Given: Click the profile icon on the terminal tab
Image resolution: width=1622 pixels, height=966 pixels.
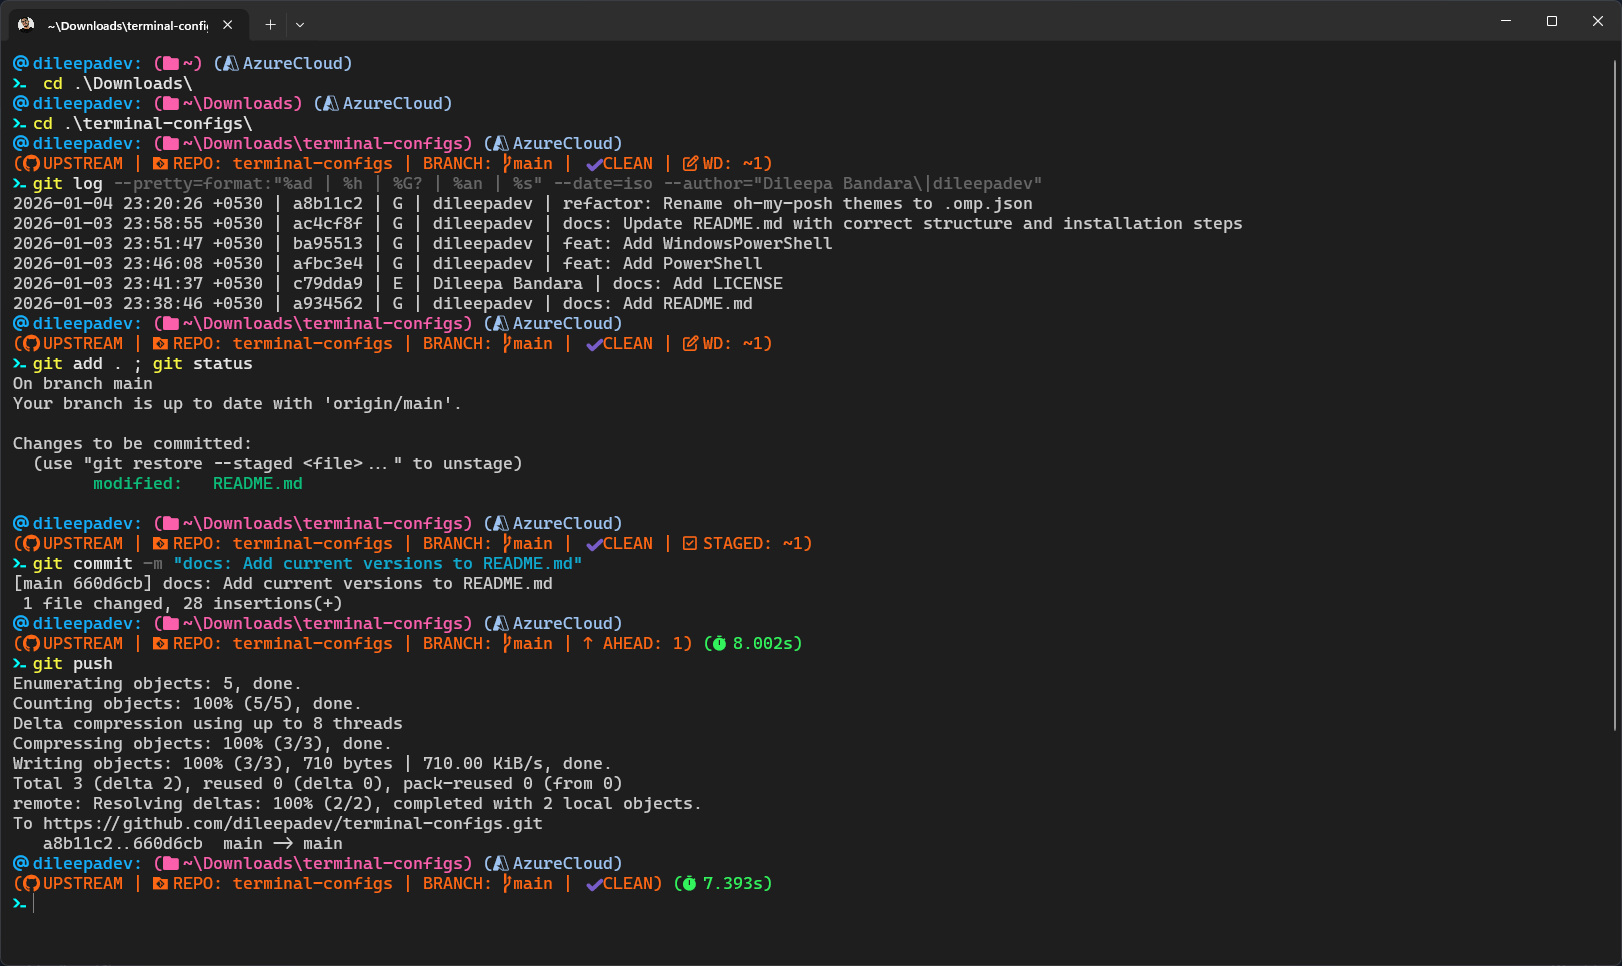Looking at the screenshot, I should tap(27, 25).
